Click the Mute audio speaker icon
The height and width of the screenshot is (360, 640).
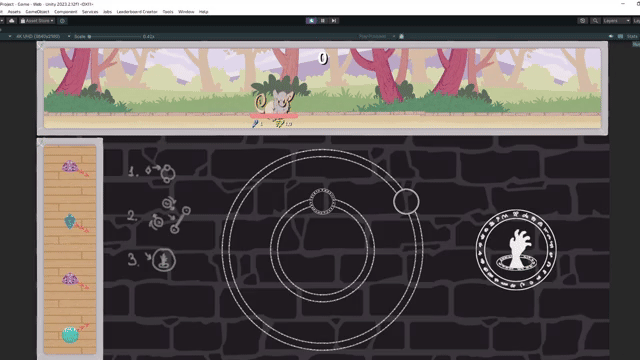click(611, 36)
